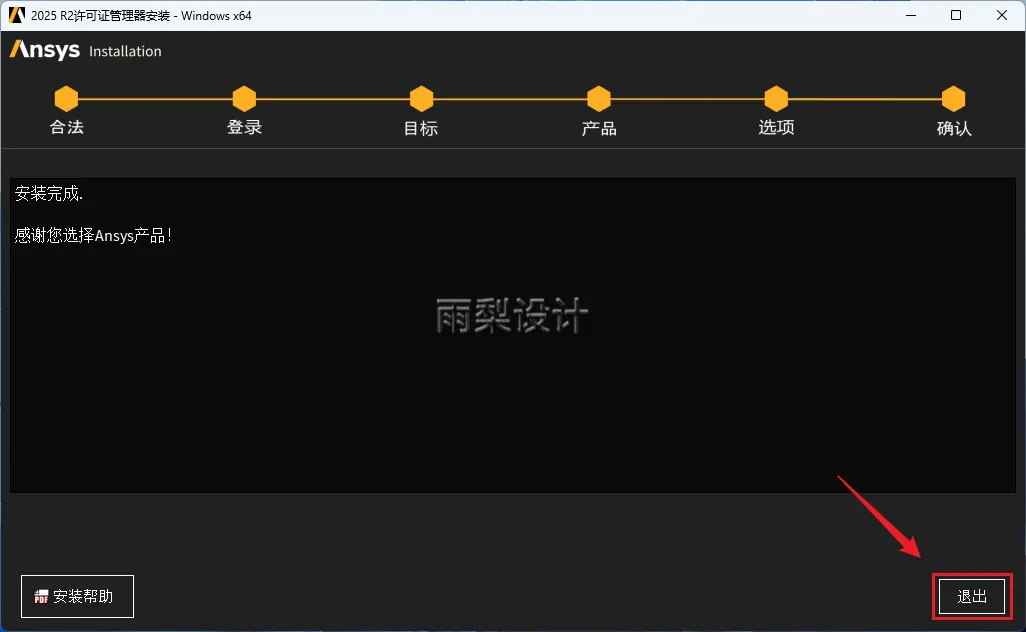Select the 产品 step hexagon marker
This screenshot has width=1026, height=632.
point(599,99)
